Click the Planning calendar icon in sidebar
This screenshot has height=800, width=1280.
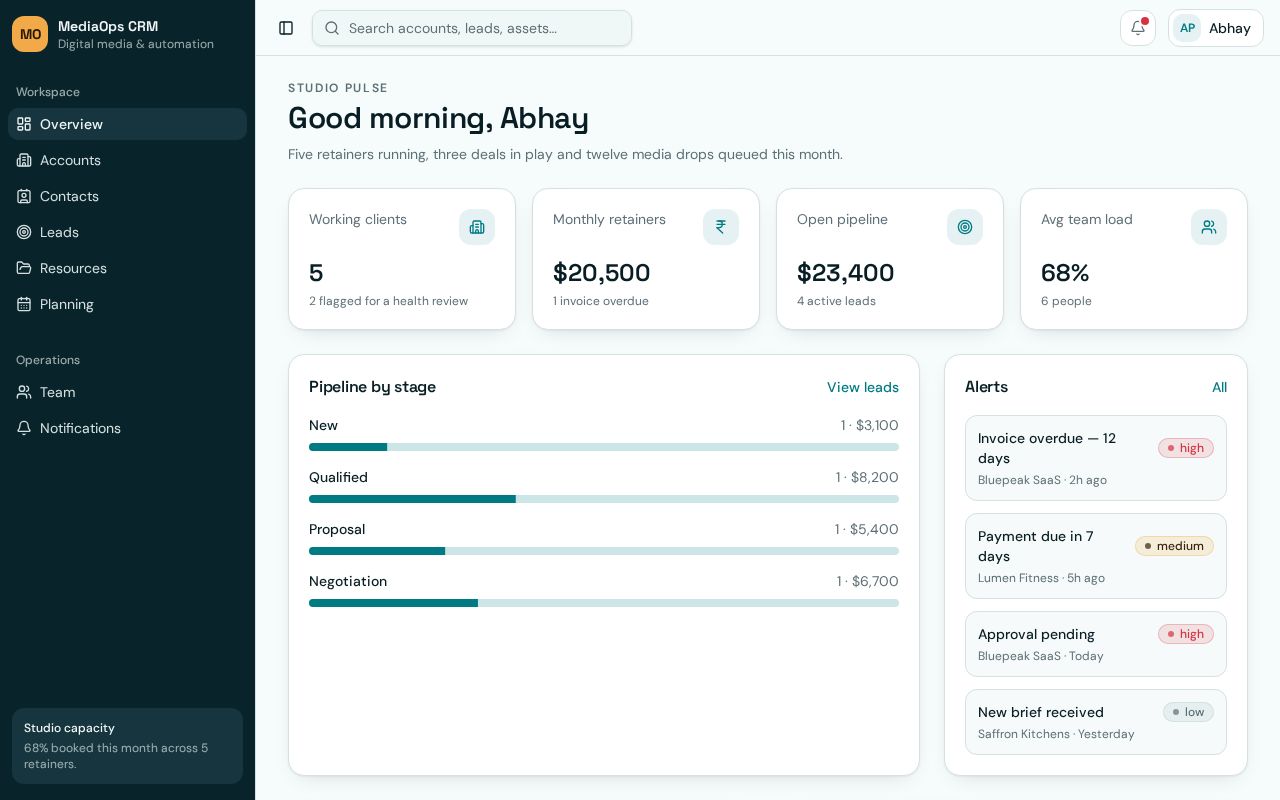click(x=24, y=304)
